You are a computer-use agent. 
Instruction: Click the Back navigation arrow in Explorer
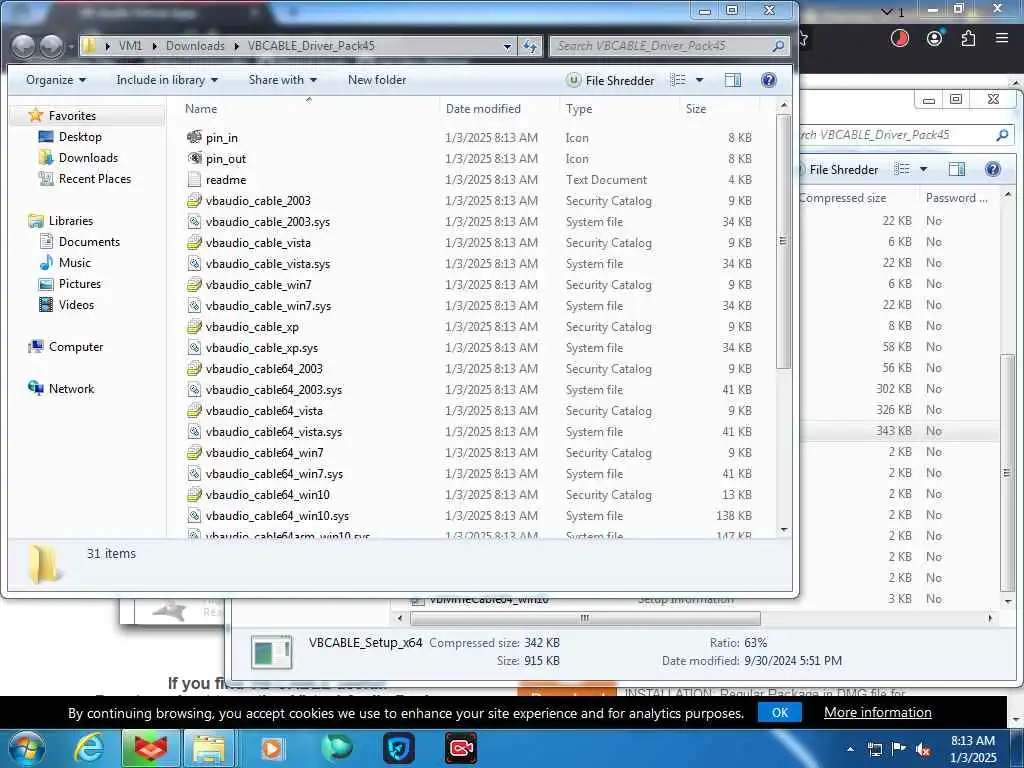pyautogui.click(x=24, y=46)
